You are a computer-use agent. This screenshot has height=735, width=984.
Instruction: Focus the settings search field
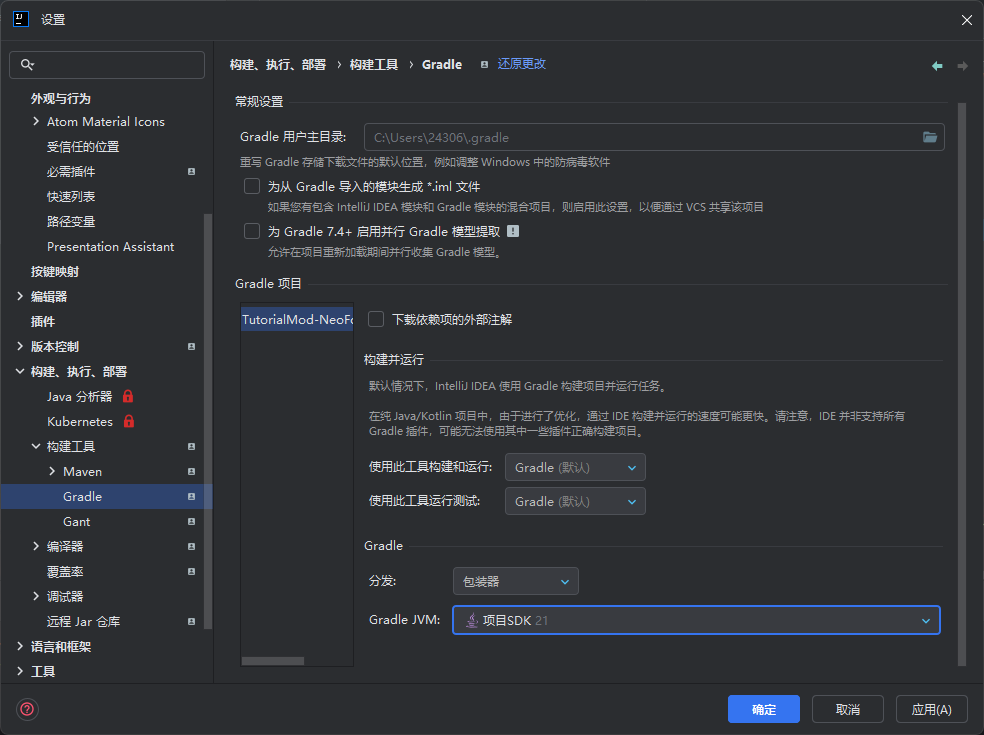click(x=107, y=65)
